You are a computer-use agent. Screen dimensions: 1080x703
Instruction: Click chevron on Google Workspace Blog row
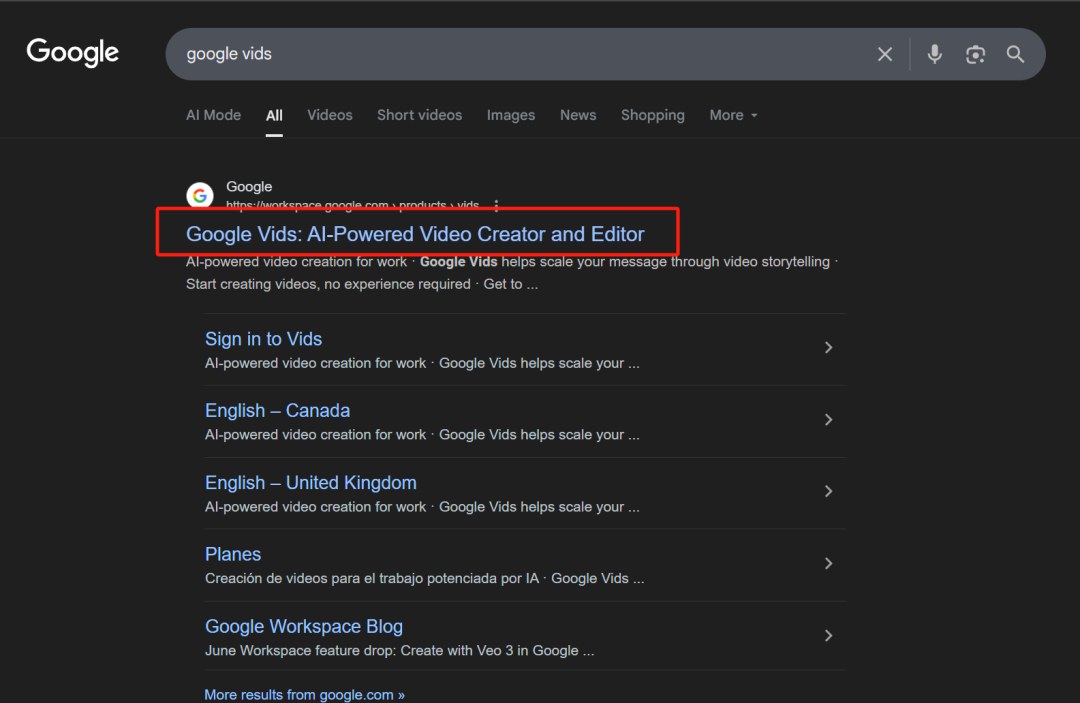[829, 636]
